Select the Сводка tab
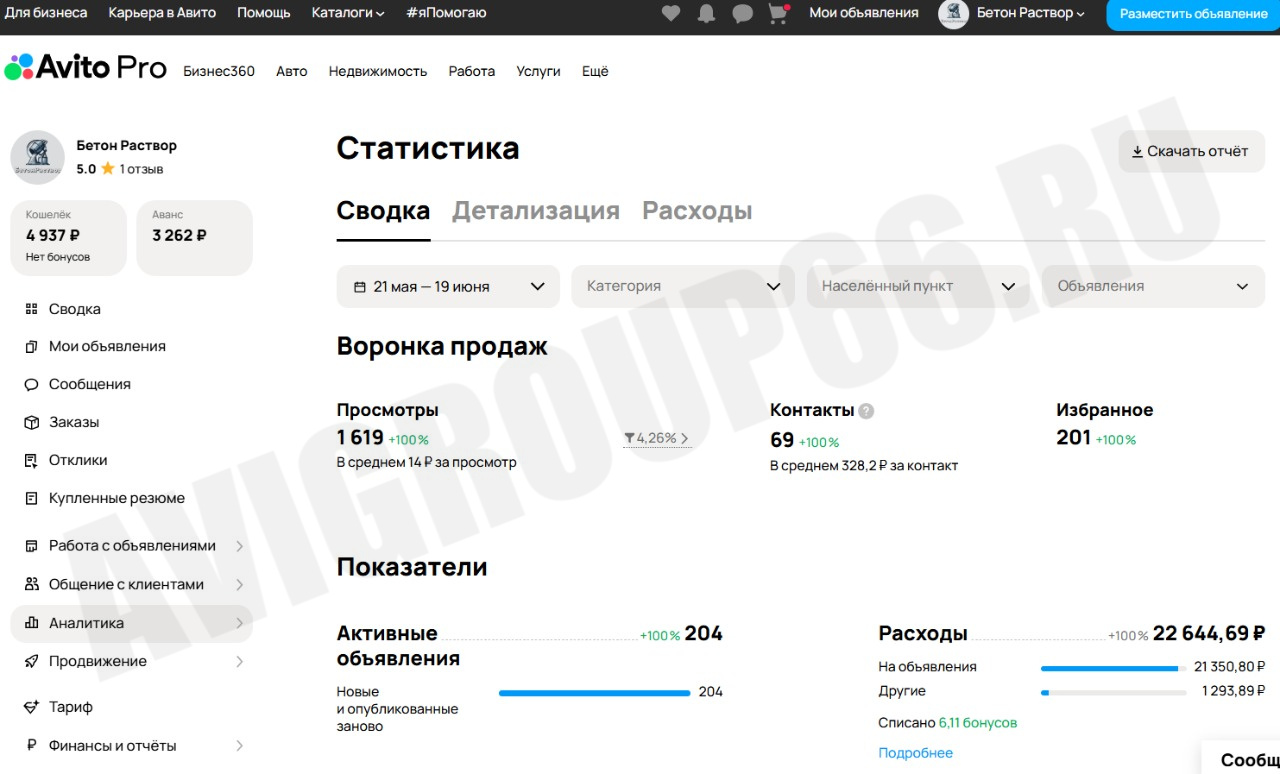 383,211
